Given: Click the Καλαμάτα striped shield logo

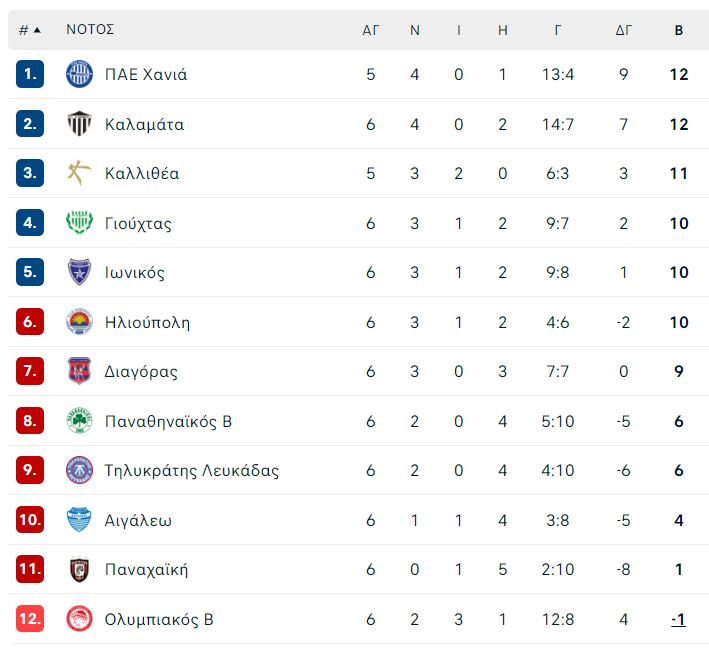Looking at the screenshot, I should pos(79,123).
